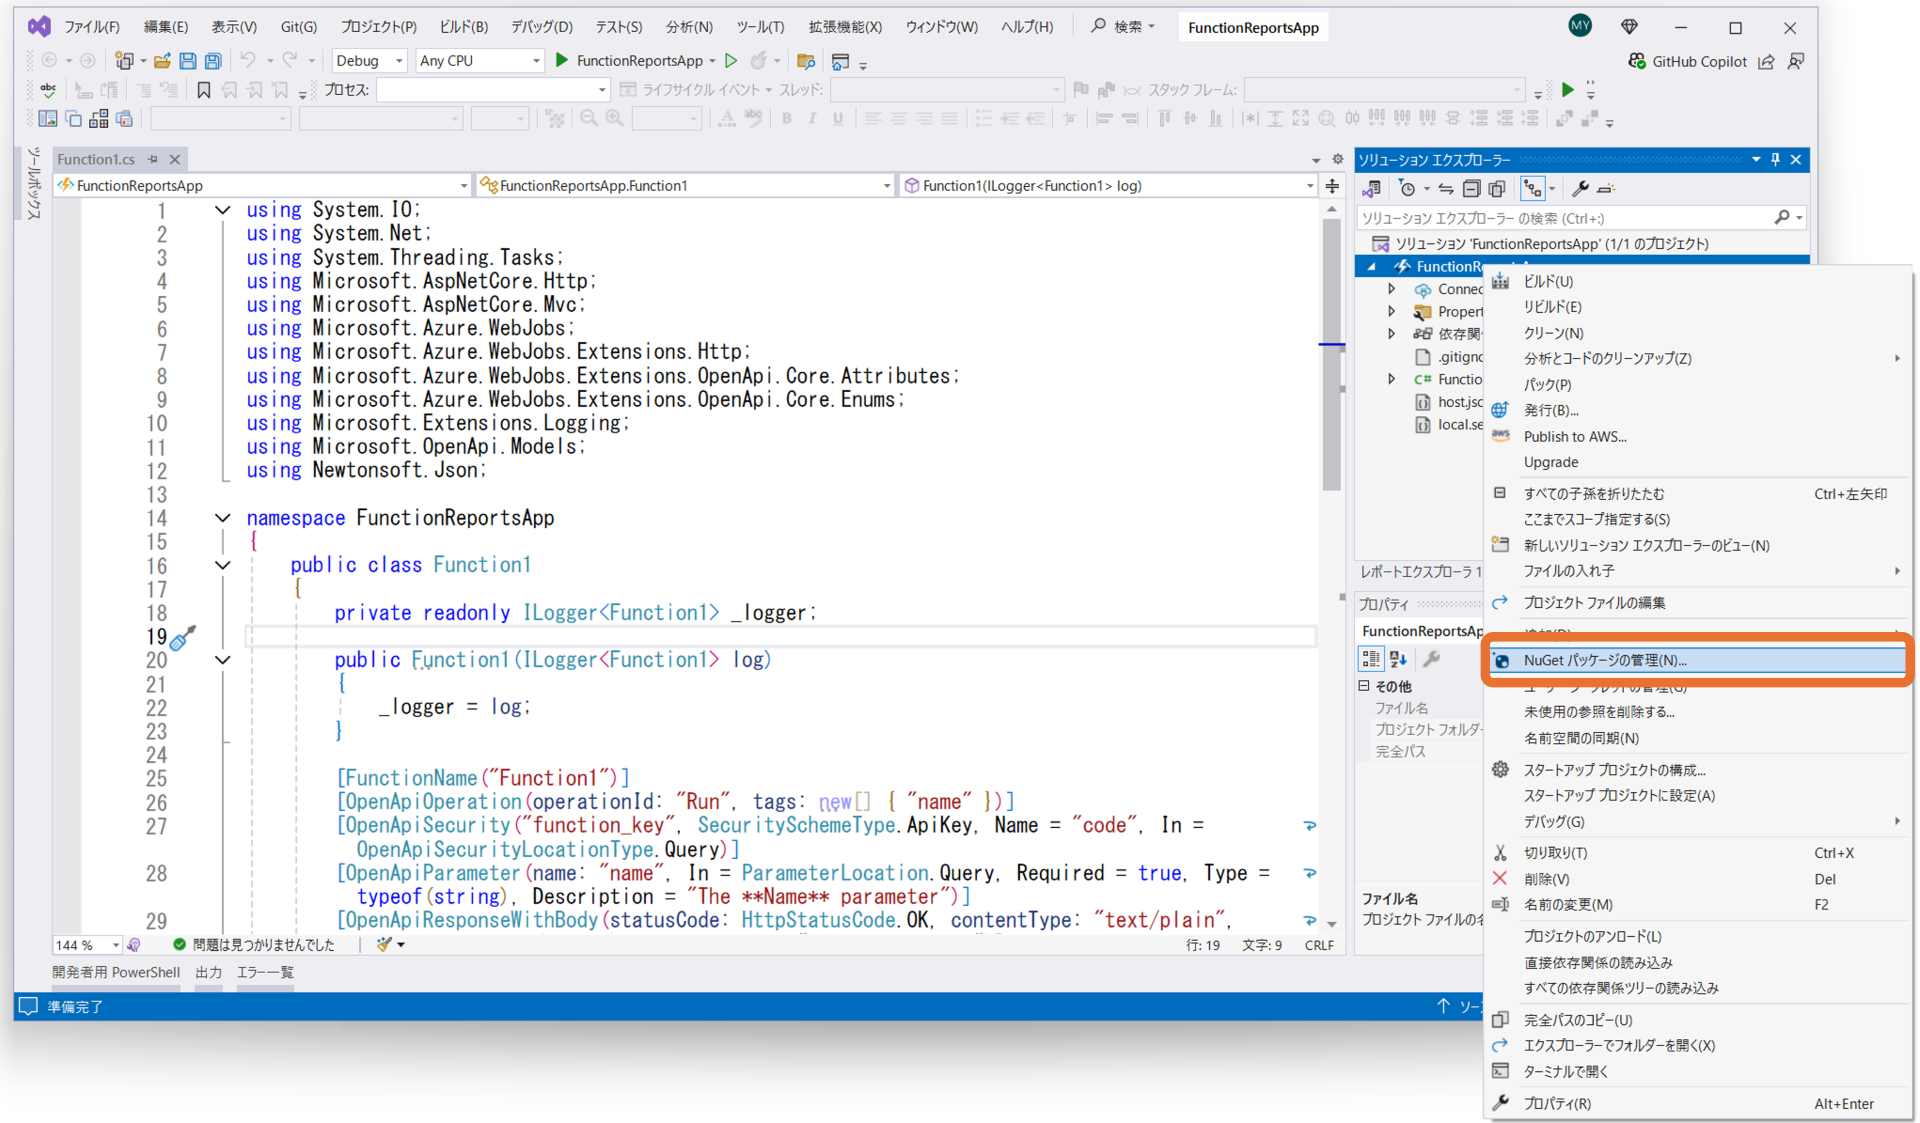This screenshot has height=1123, width=1920.
Task: Click the Open File folder icon
Action: [x=162, y=61]
